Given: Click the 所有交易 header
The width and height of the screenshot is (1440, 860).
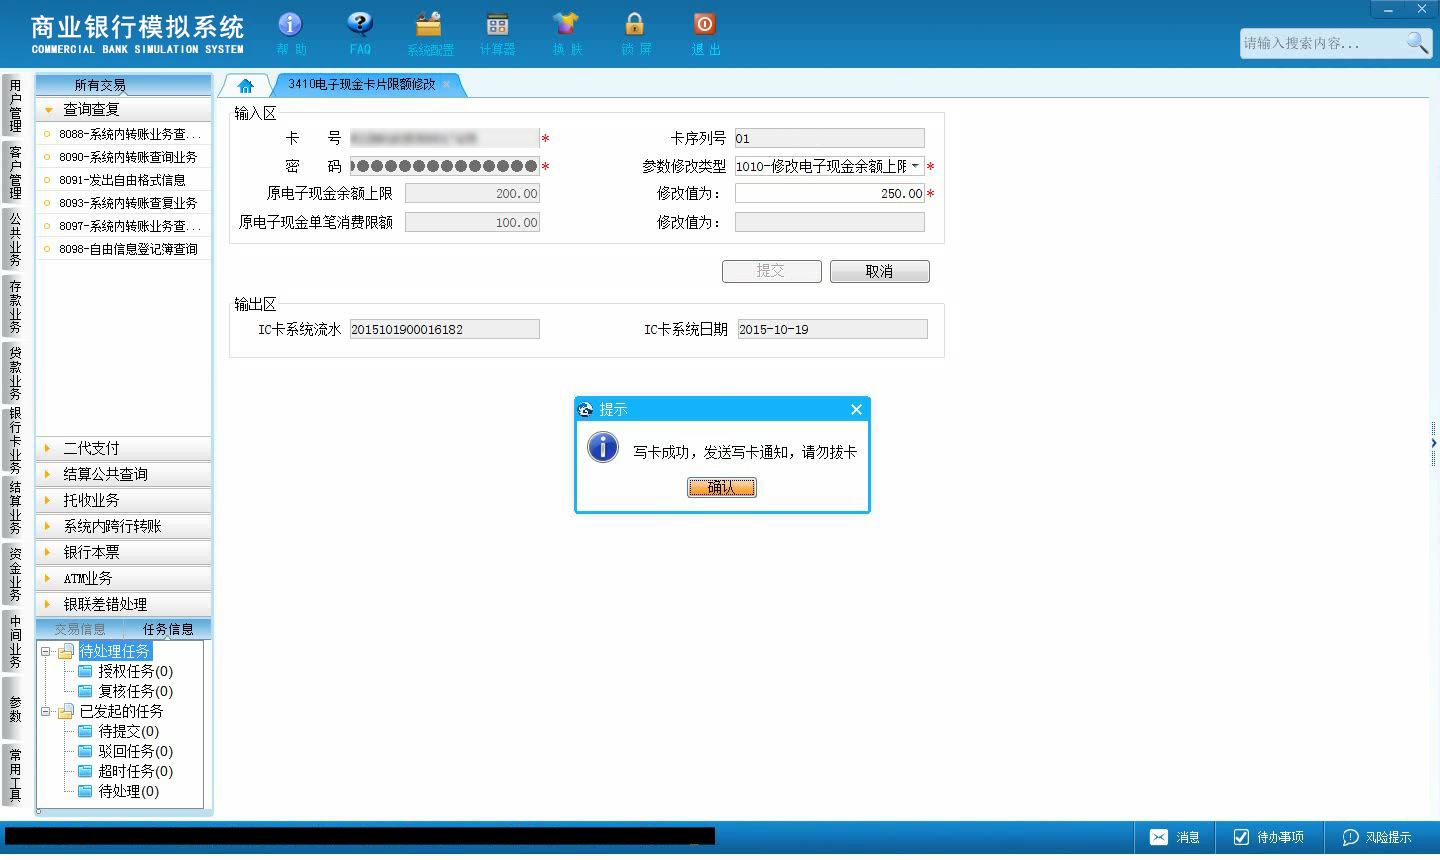Looking at the screenshot, I should coord(124,85).
